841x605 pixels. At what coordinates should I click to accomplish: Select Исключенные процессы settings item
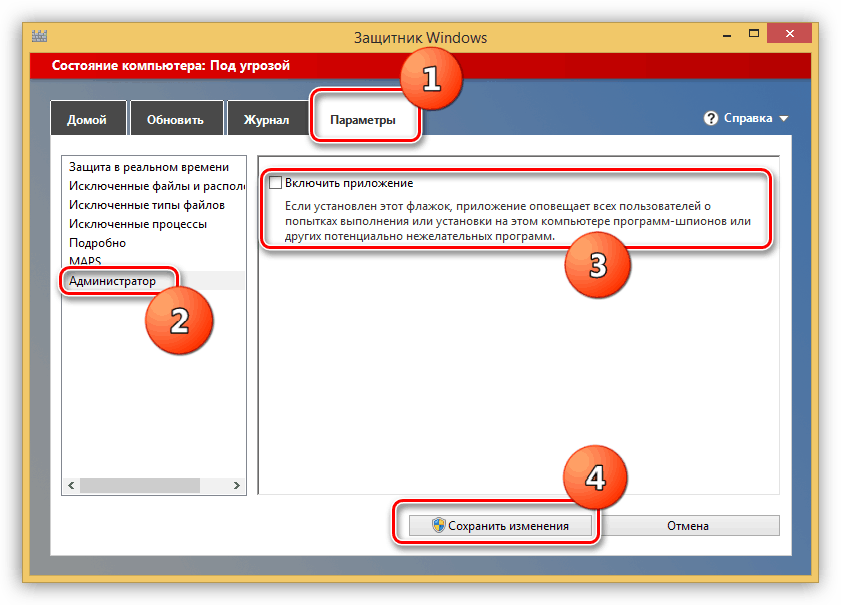point(137,224)
